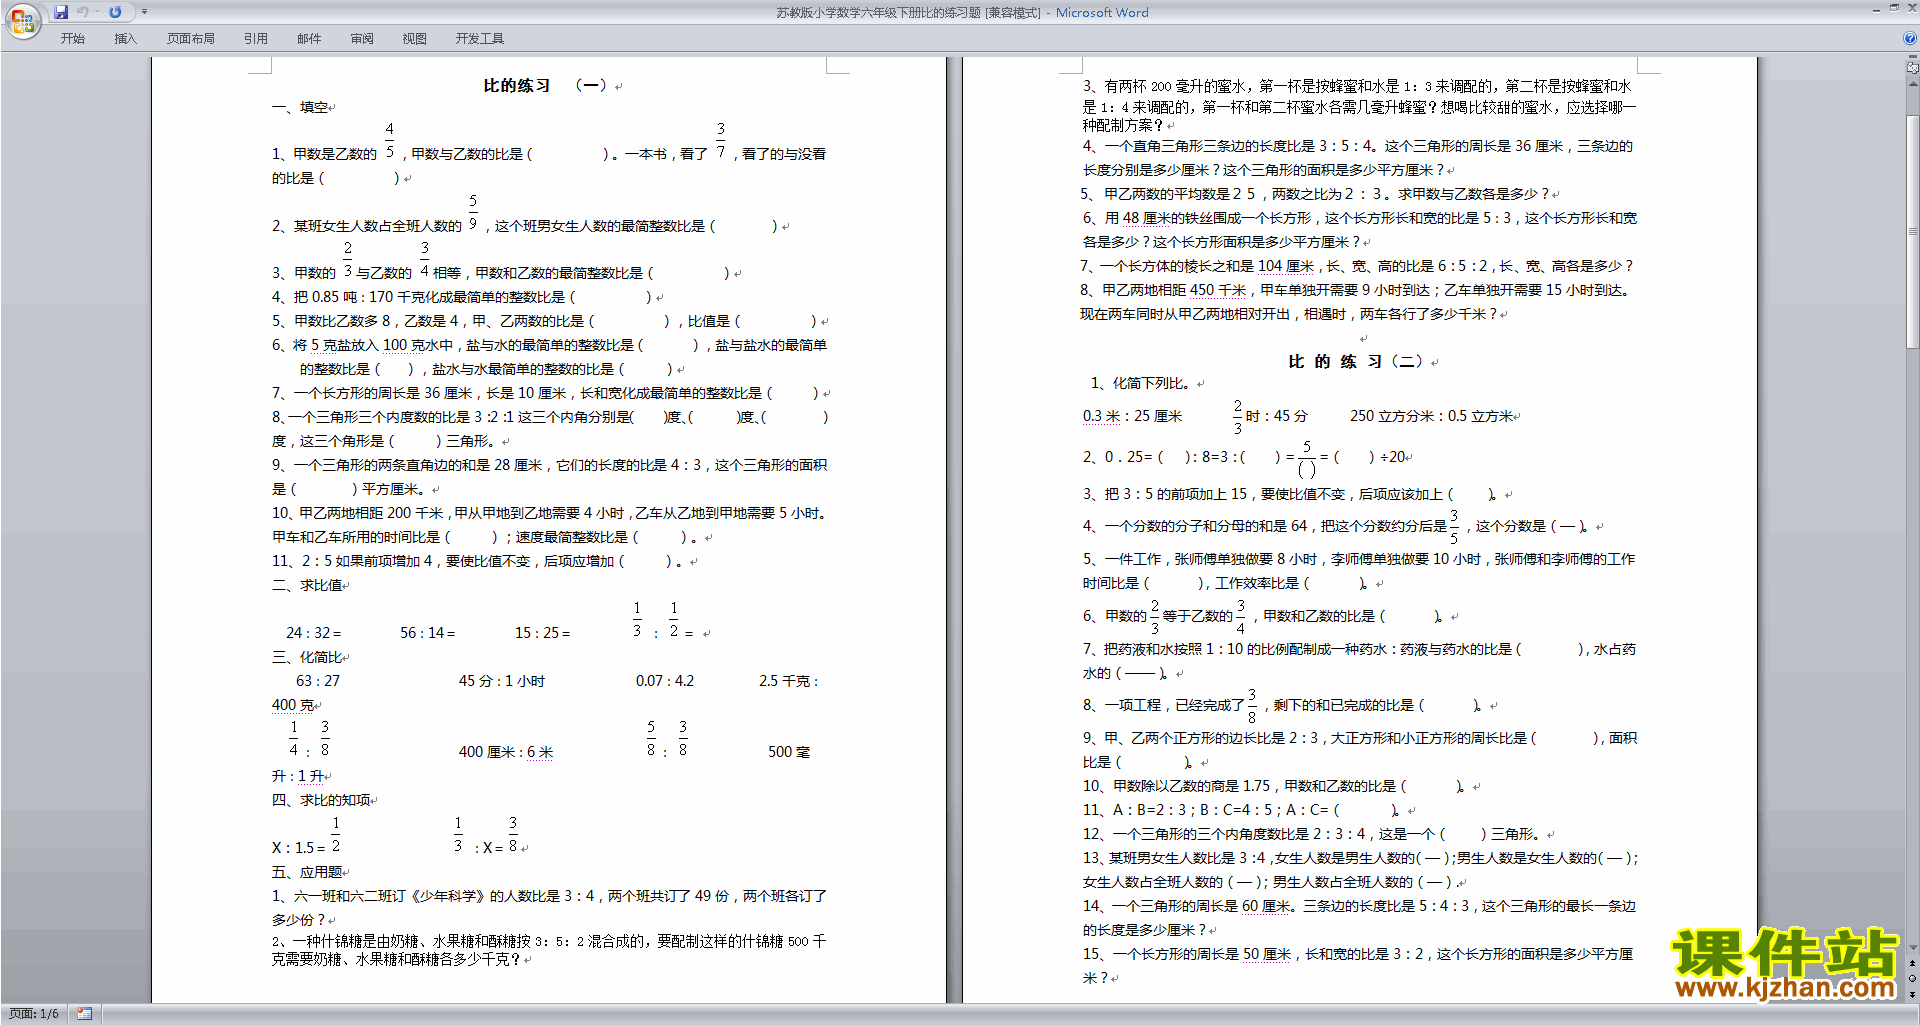This screenshot has height=1025, width=1920.
Task: Open the Undo history dropdown arrow
Action: (x=97, y=12)
